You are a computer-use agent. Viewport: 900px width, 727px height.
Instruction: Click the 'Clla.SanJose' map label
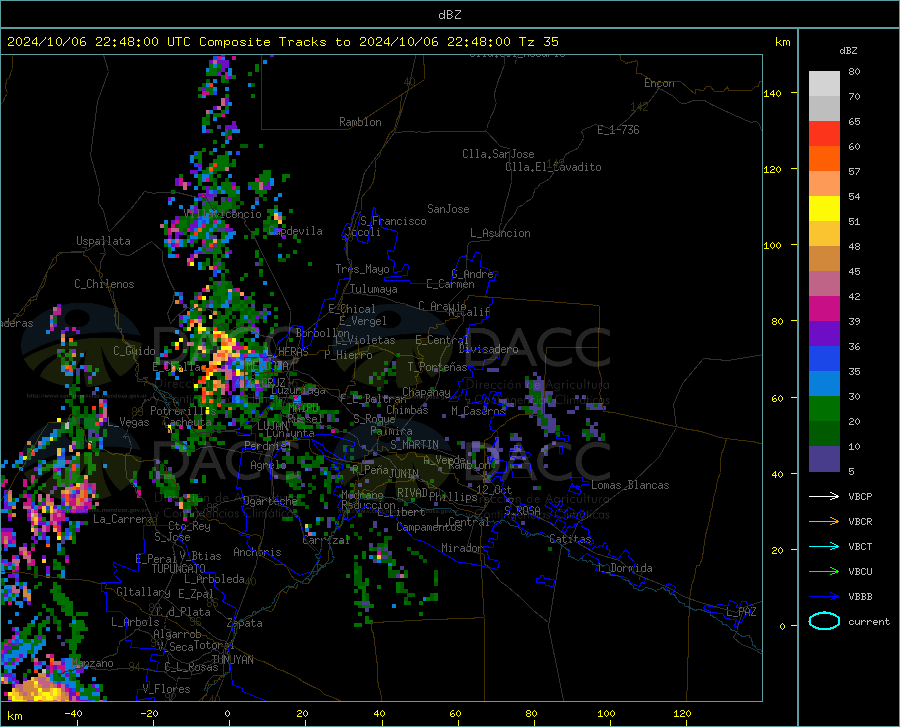[x=498, y=154]
